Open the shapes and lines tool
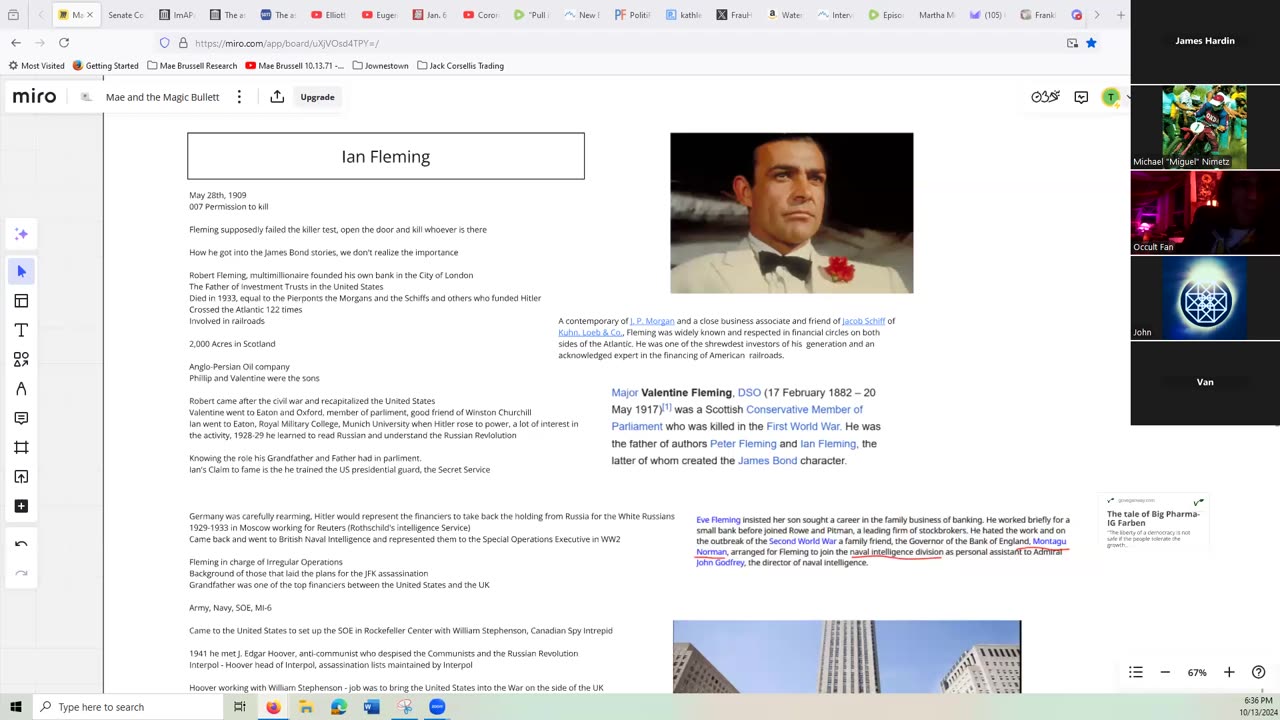The width and height of the screenshot is (1280, 720). point(21,359)
